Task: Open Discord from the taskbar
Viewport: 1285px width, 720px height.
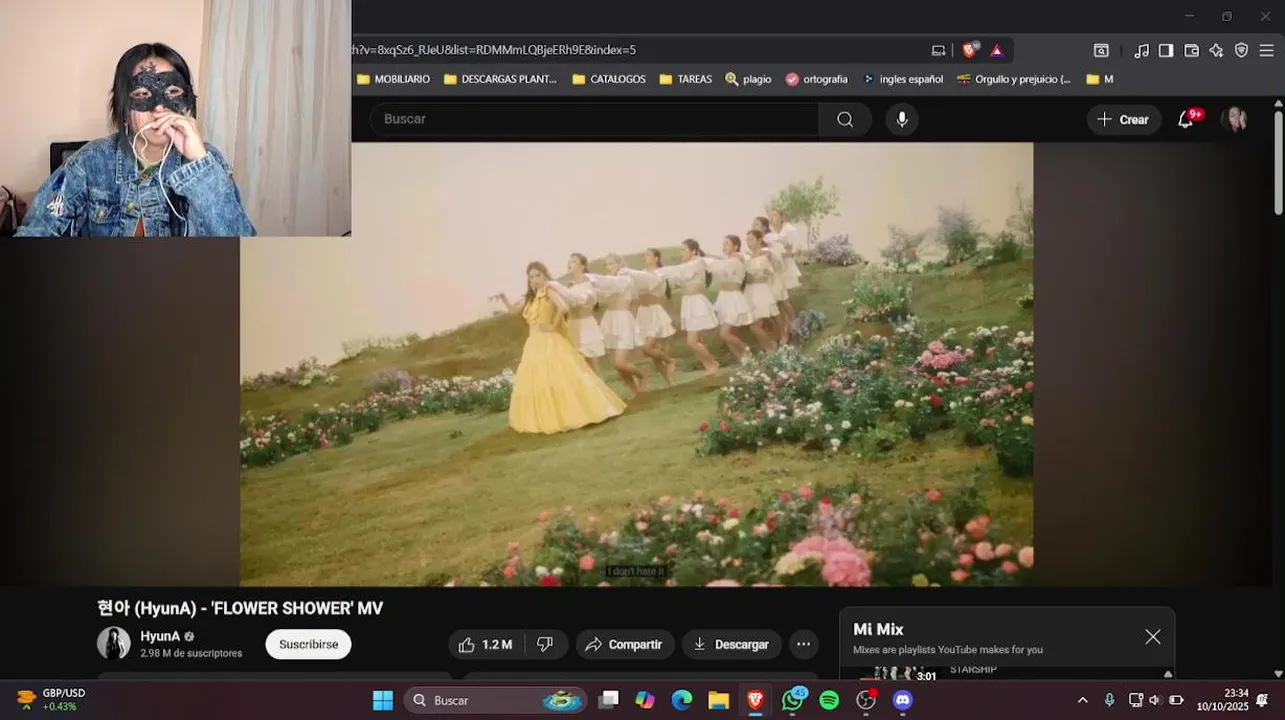Action: coord(903,700)
